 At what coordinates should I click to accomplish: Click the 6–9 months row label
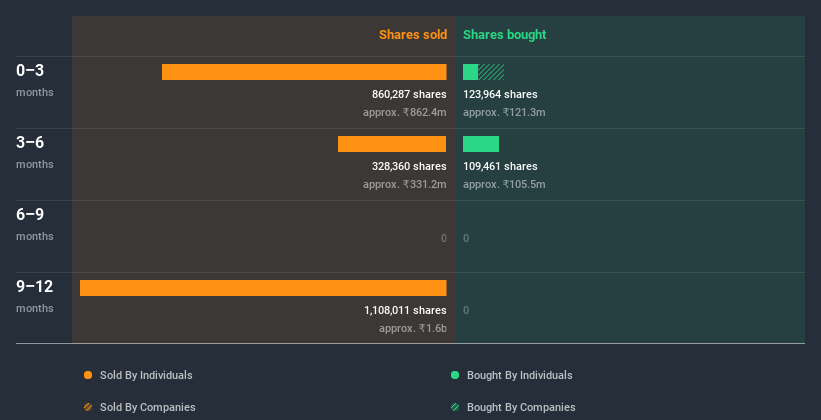click(x=35, y=224)
